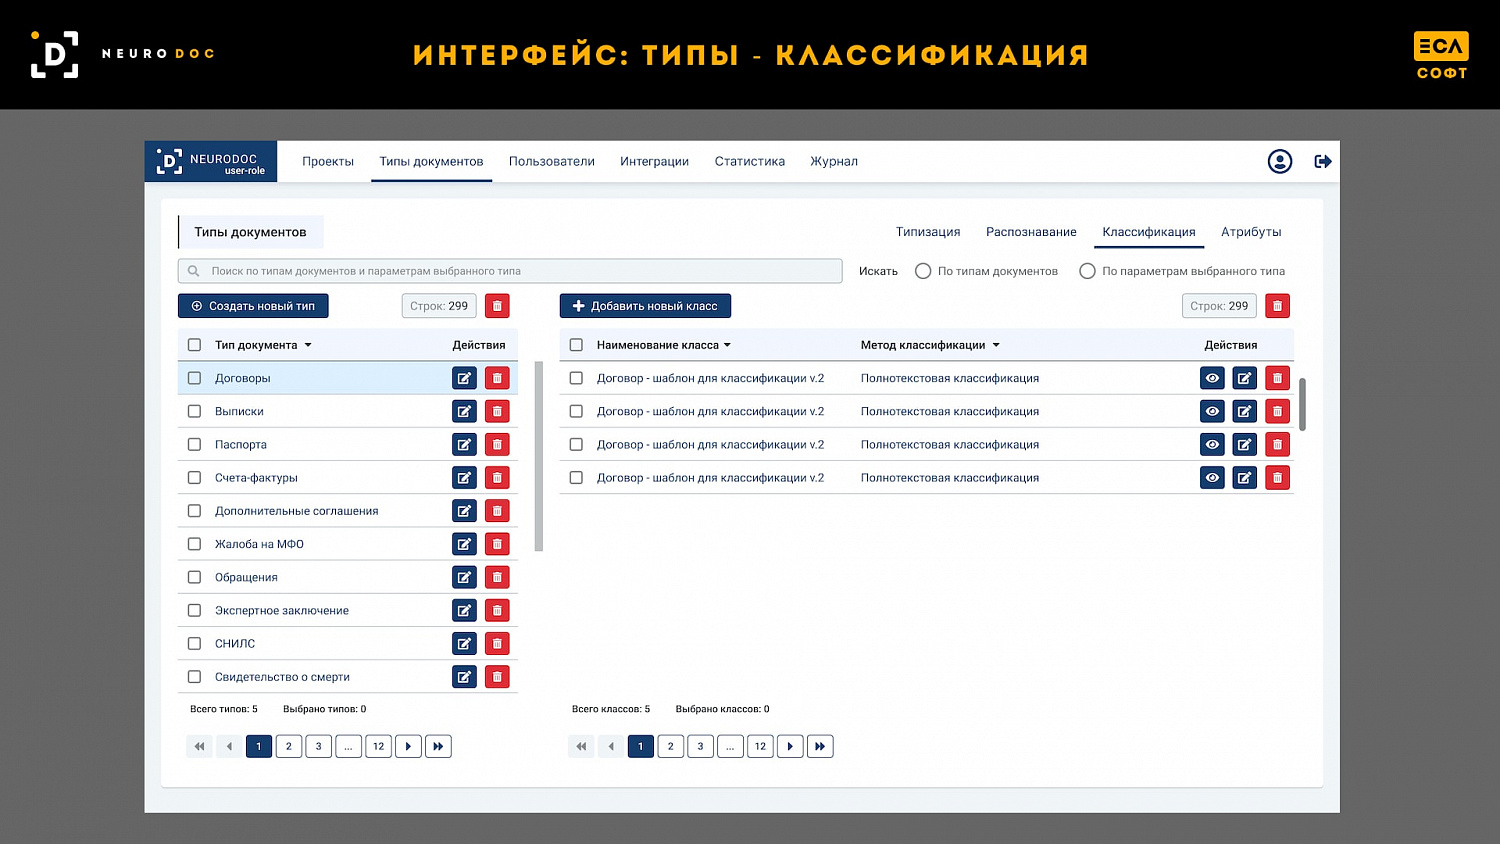Open Строк: 299 selector above types table
1500x844 pixels.
click(438, 306)
